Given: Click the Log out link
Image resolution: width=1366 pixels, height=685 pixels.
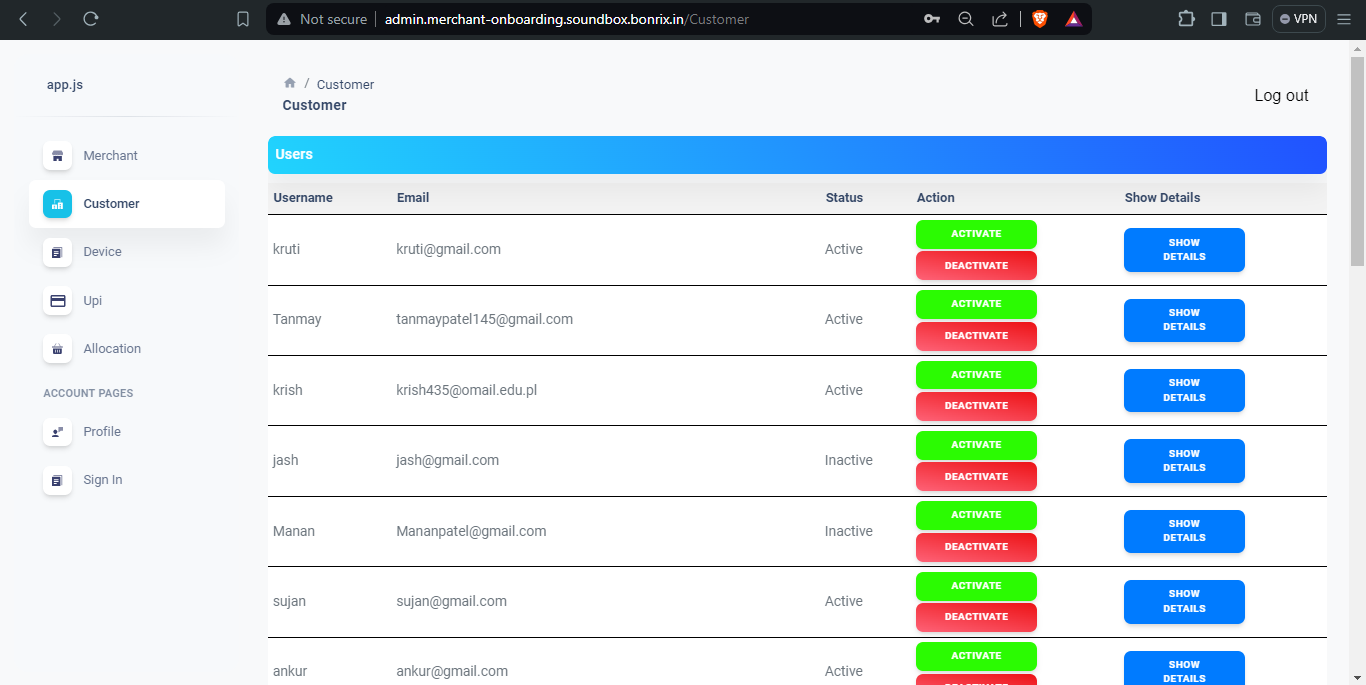Looking at the screenshot, I should pyautogui.click(x=1281, y=95).
